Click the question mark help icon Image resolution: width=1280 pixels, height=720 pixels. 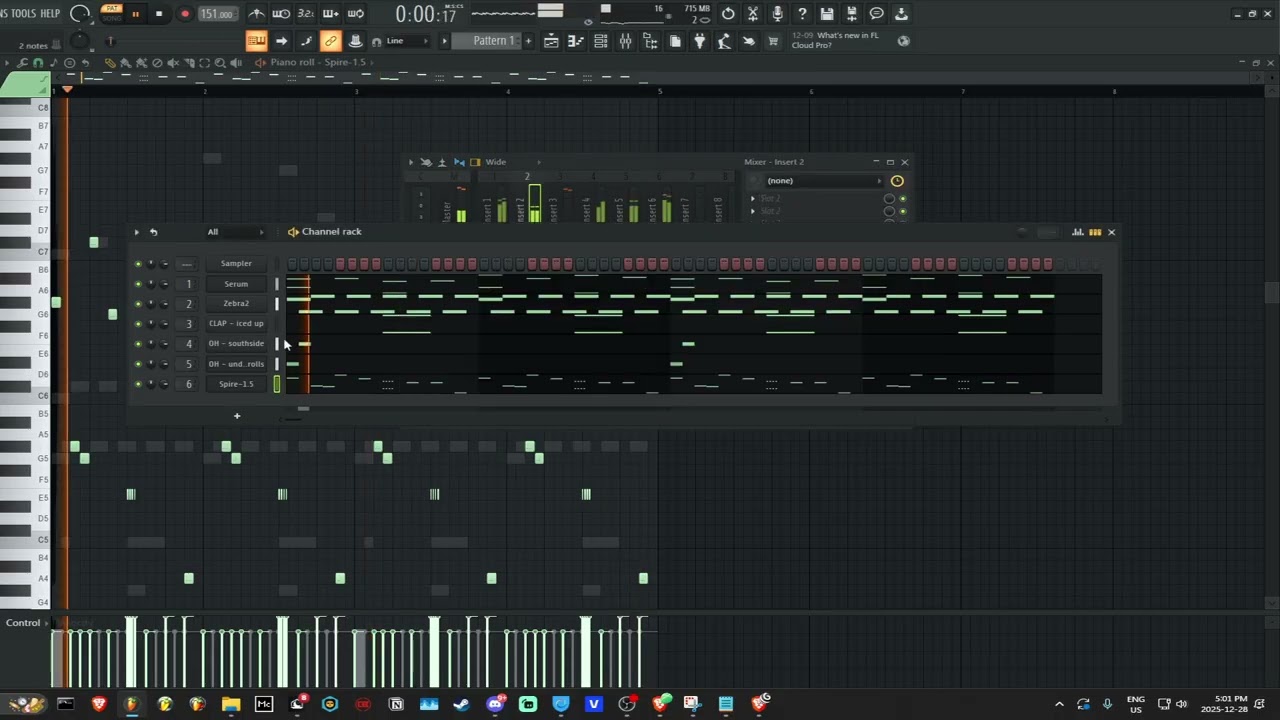802,14
